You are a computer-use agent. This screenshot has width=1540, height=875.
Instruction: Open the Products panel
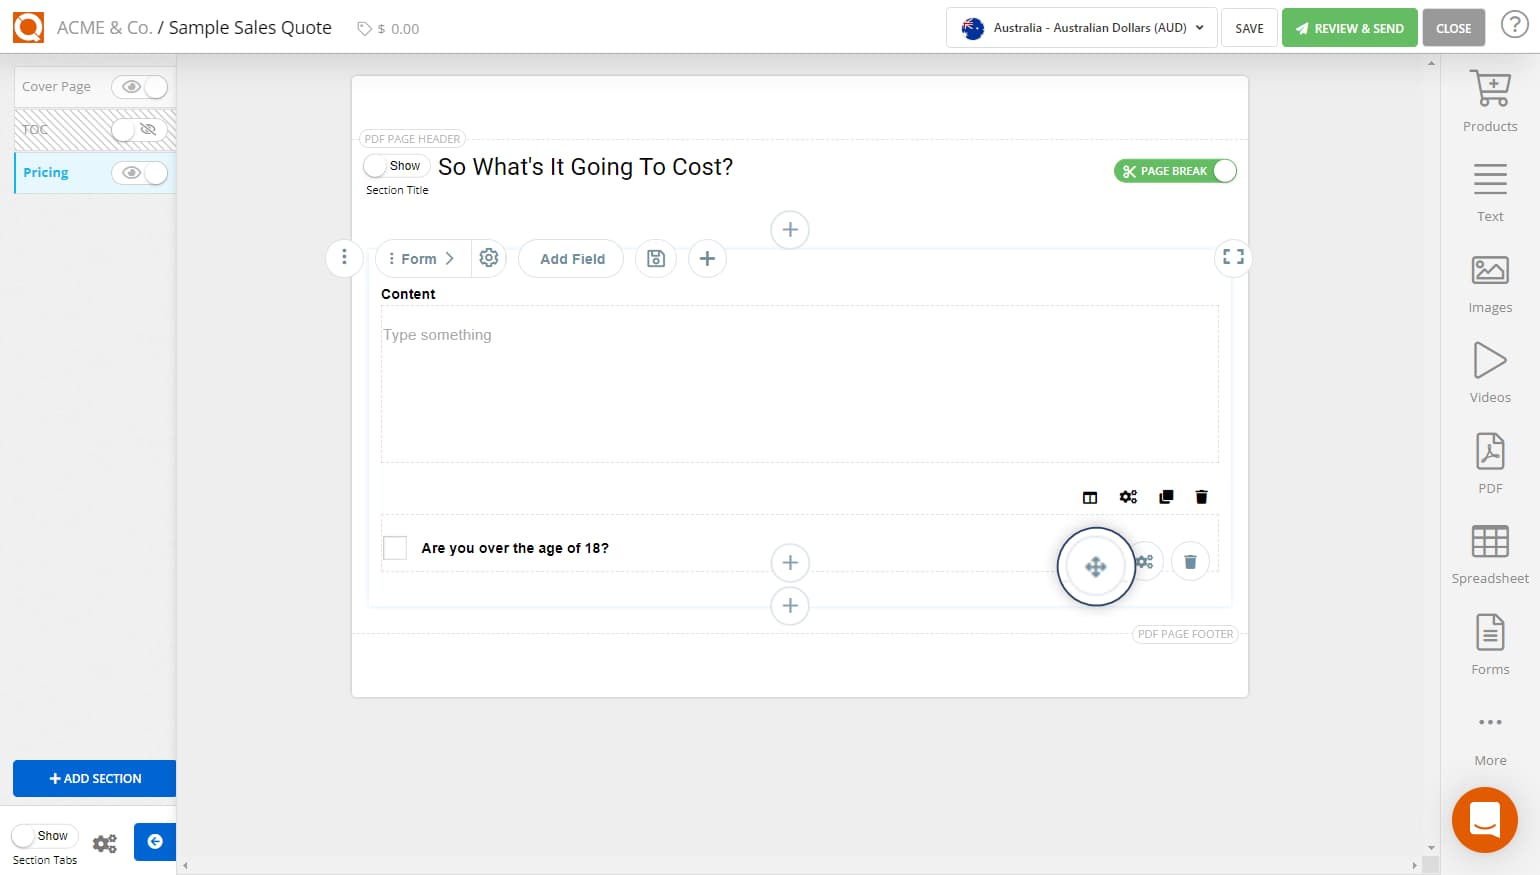click(x=1489, y=98)
